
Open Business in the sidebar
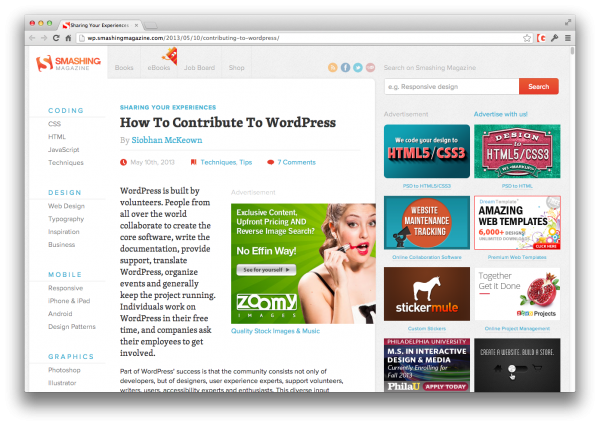[61, 245]
